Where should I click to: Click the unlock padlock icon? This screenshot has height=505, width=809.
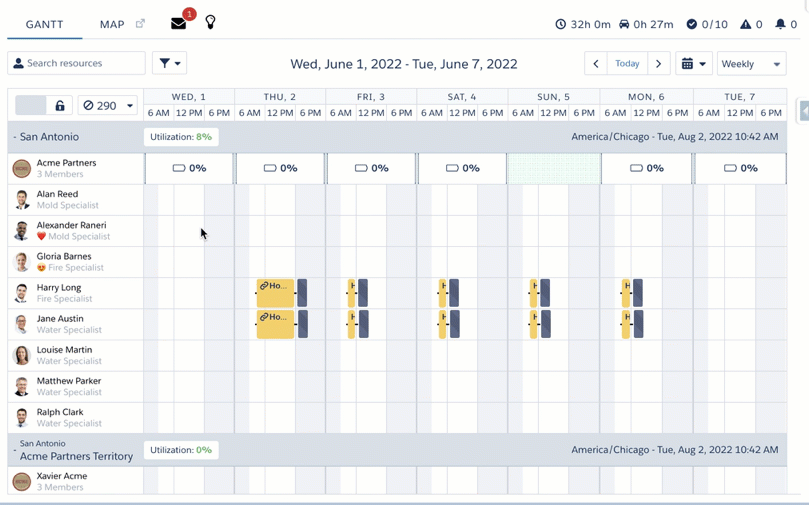click(x=60, y=106)
